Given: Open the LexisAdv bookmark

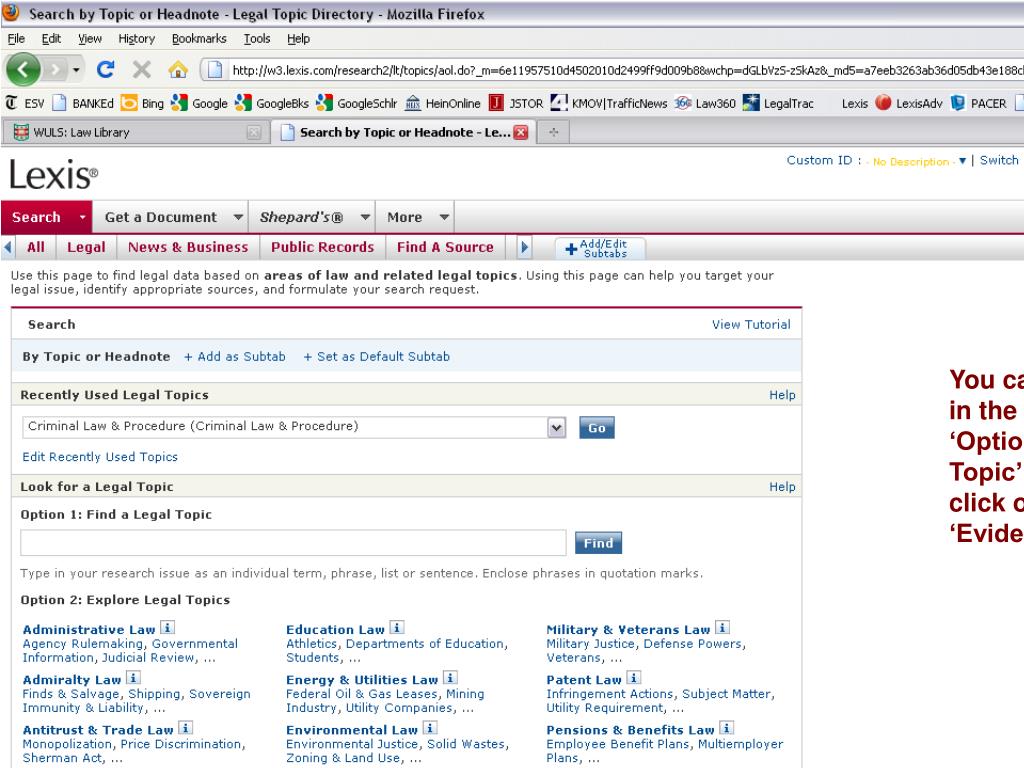Looking at the screenshot, I should click(x=909, y=103).
